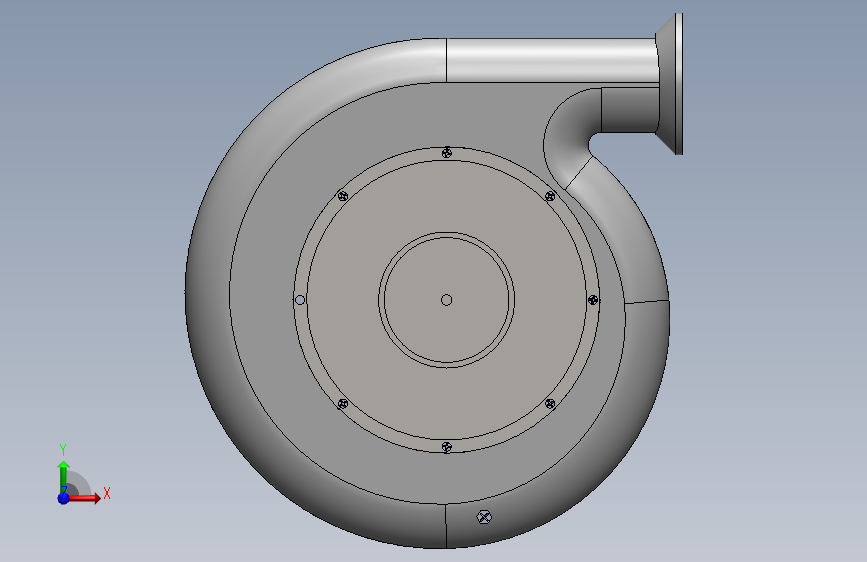Screen dimensions: 867x562
Task: Pick the small center hole of the blower cover
Action: tap(447, 300)
